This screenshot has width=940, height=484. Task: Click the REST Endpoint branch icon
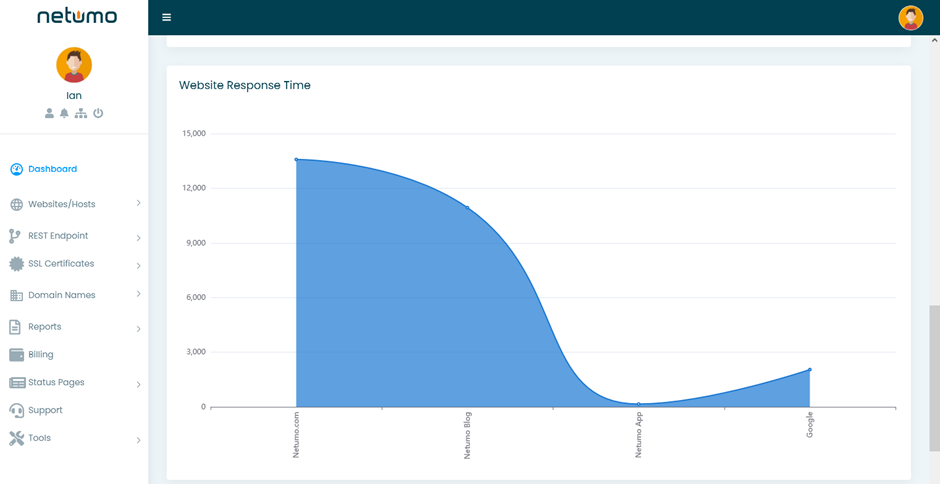tap(14, 236)
